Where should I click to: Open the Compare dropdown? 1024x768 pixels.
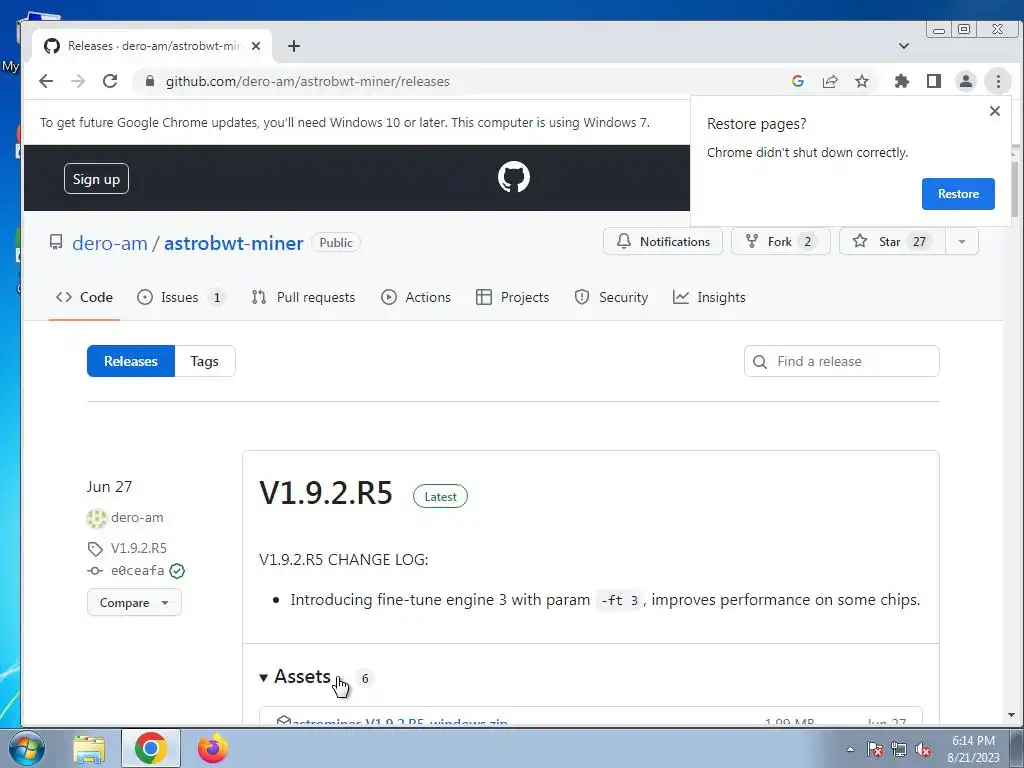tap(134, 603)
